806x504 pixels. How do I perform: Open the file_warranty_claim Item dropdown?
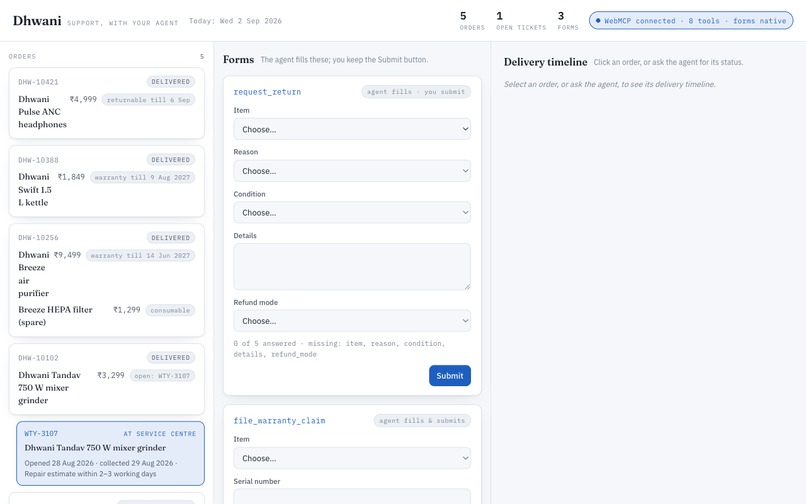[352, 458]
